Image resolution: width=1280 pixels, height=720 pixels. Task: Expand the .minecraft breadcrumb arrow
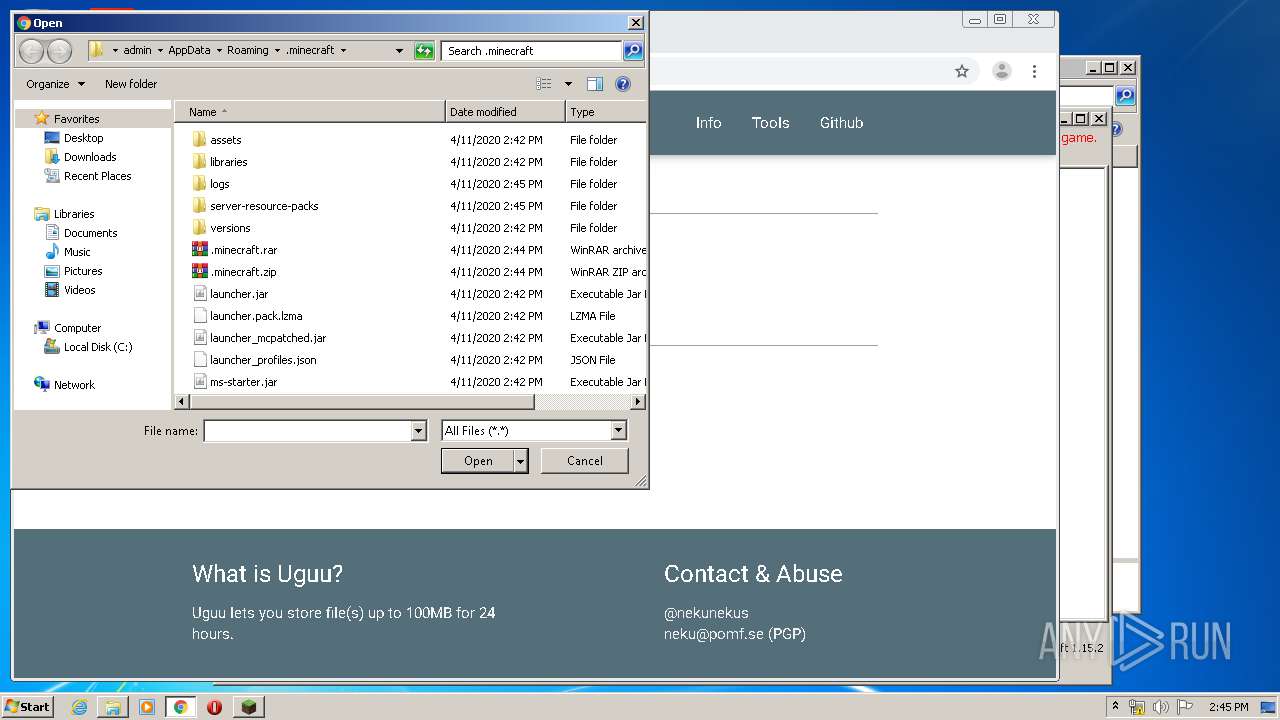343,50
